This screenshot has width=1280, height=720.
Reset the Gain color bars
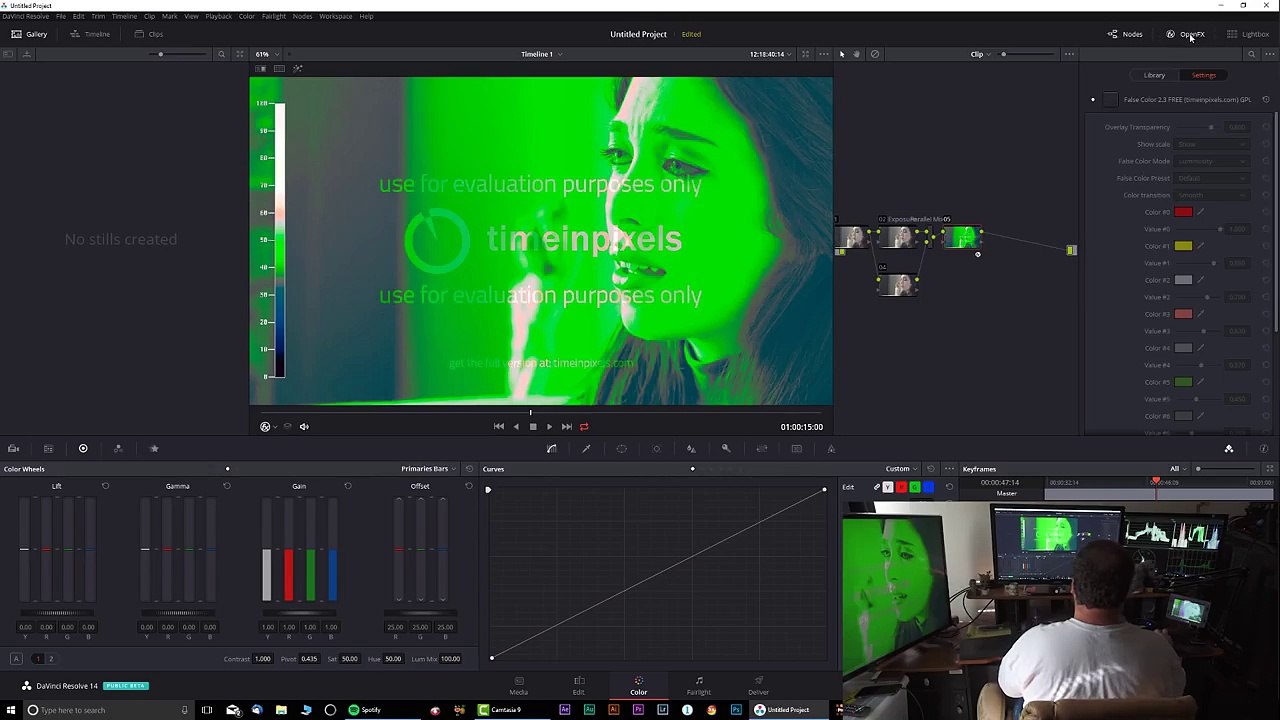point(347,486)
